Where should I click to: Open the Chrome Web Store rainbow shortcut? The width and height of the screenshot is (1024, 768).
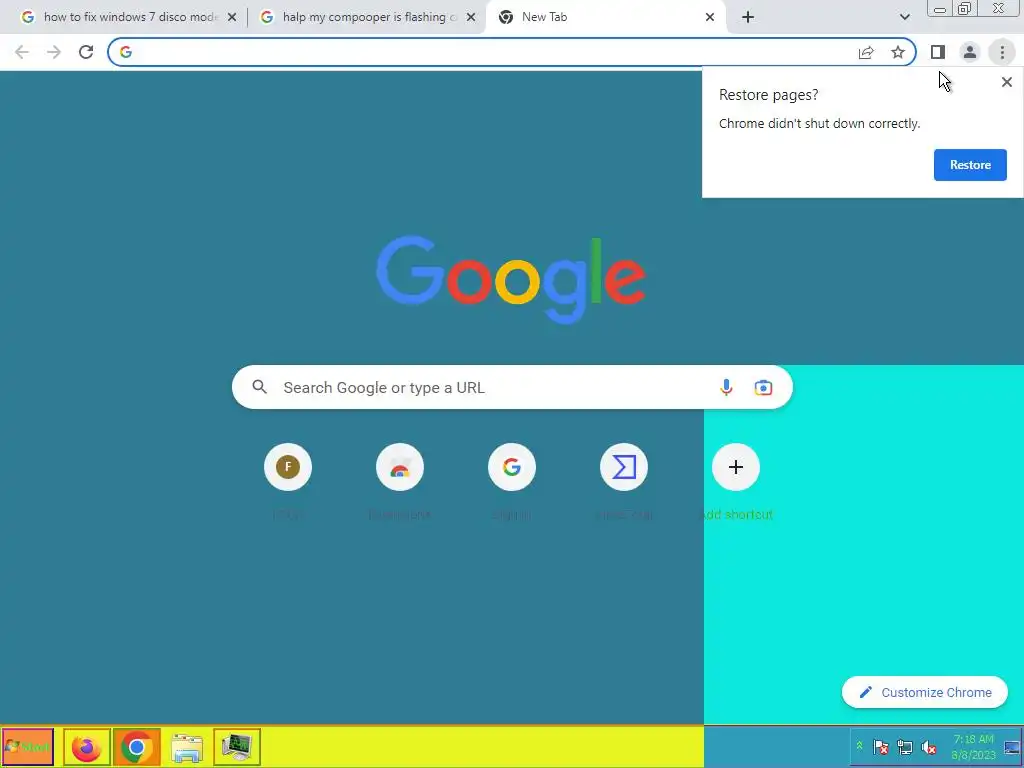[400, 467]
